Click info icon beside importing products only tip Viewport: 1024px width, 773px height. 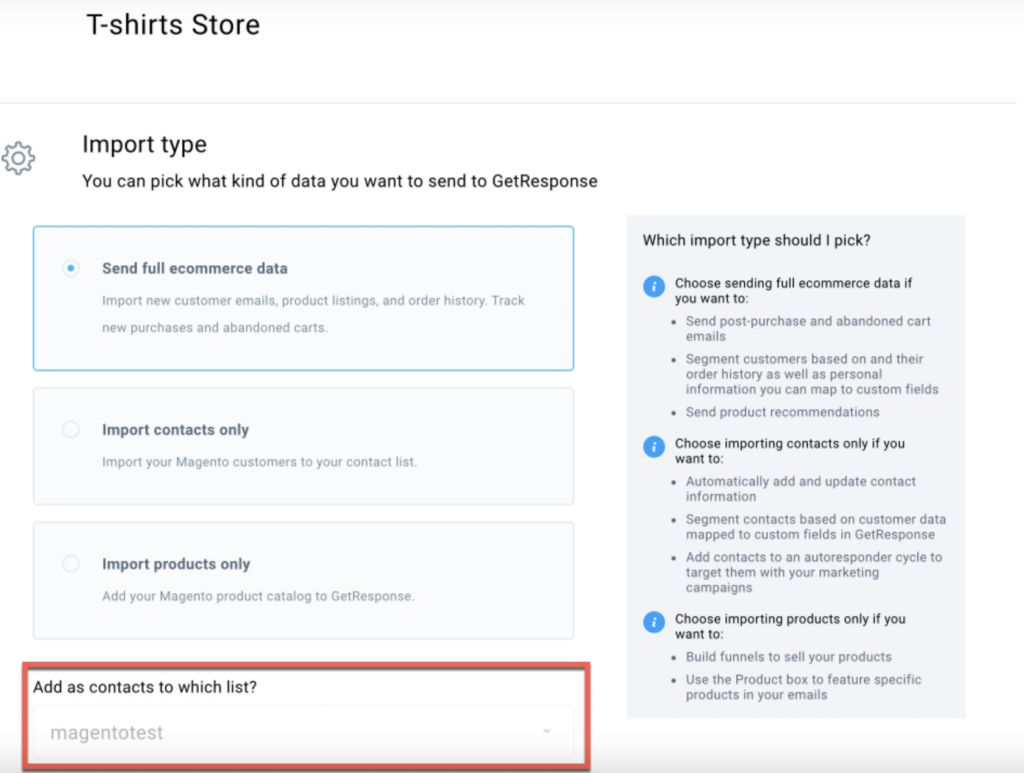(x=654, y=622)
